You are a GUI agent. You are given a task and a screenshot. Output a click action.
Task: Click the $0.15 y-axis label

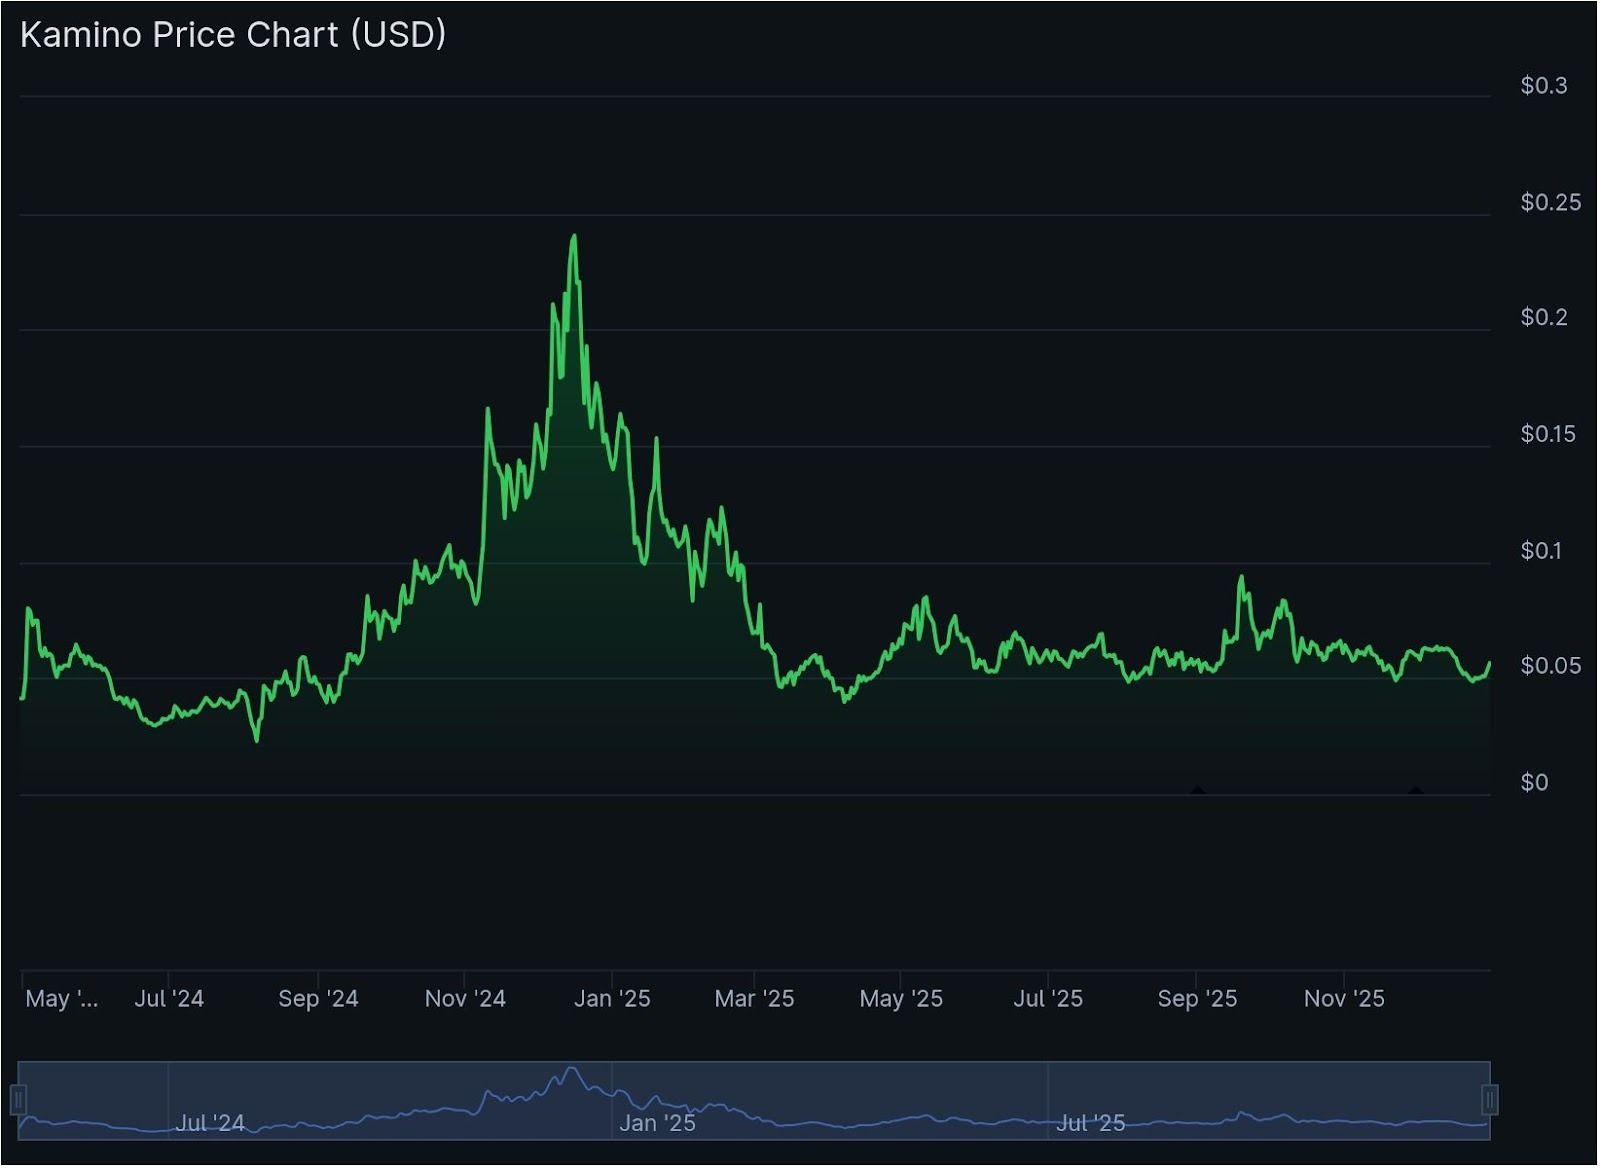(1548, 434)
